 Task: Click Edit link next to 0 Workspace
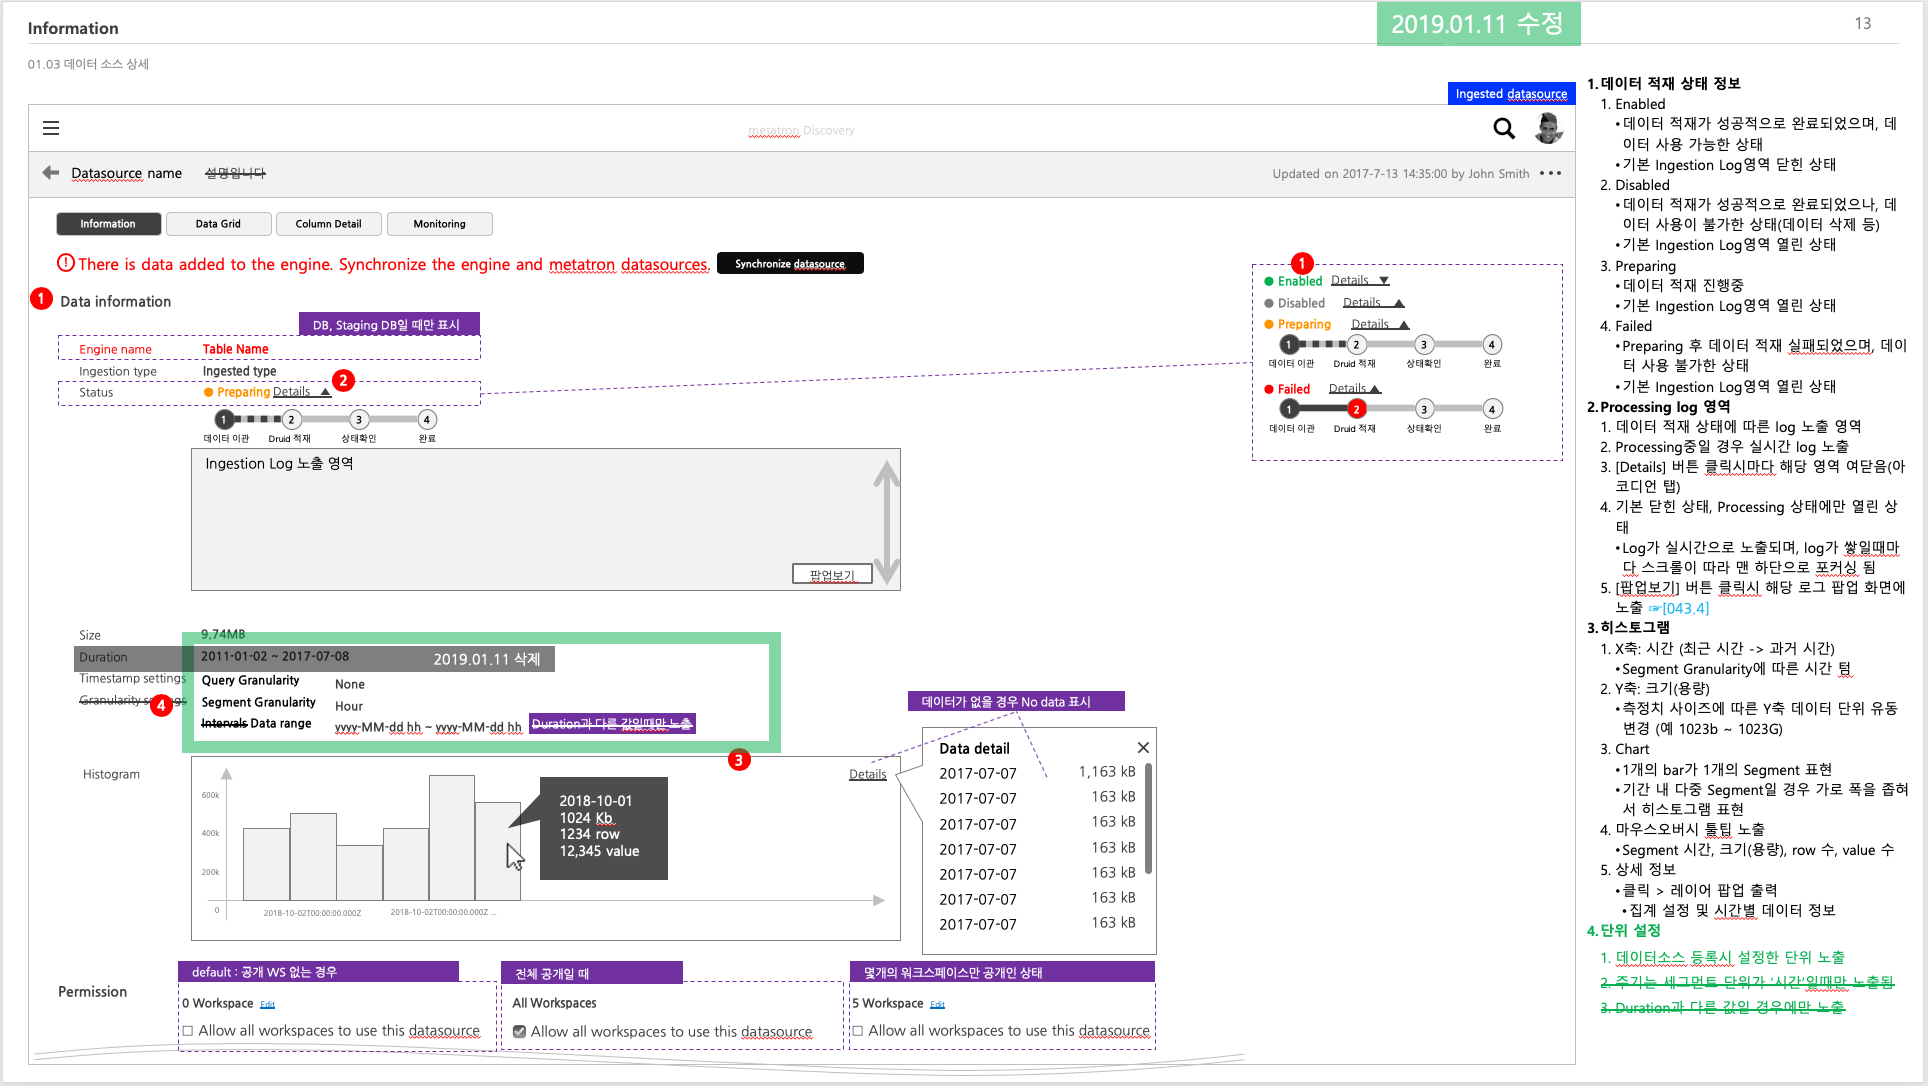[267, 1004]
